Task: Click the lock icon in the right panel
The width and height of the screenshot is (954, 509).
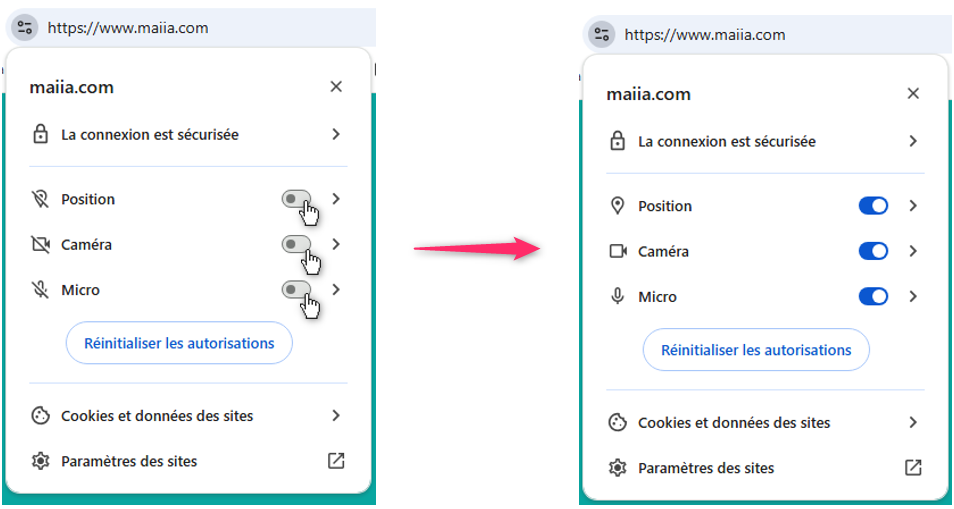Action: [617, 142]
